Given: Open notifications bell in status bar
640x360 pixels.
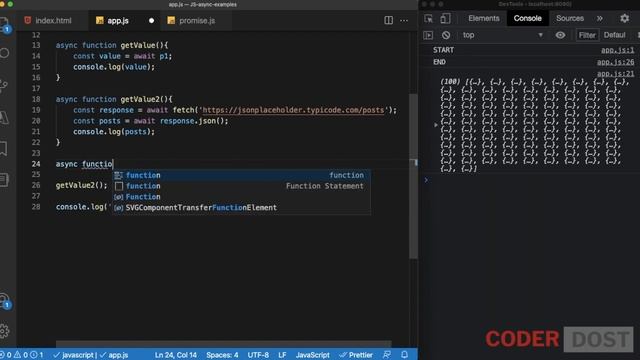Looking at the screenshot, I should [404, 355].
